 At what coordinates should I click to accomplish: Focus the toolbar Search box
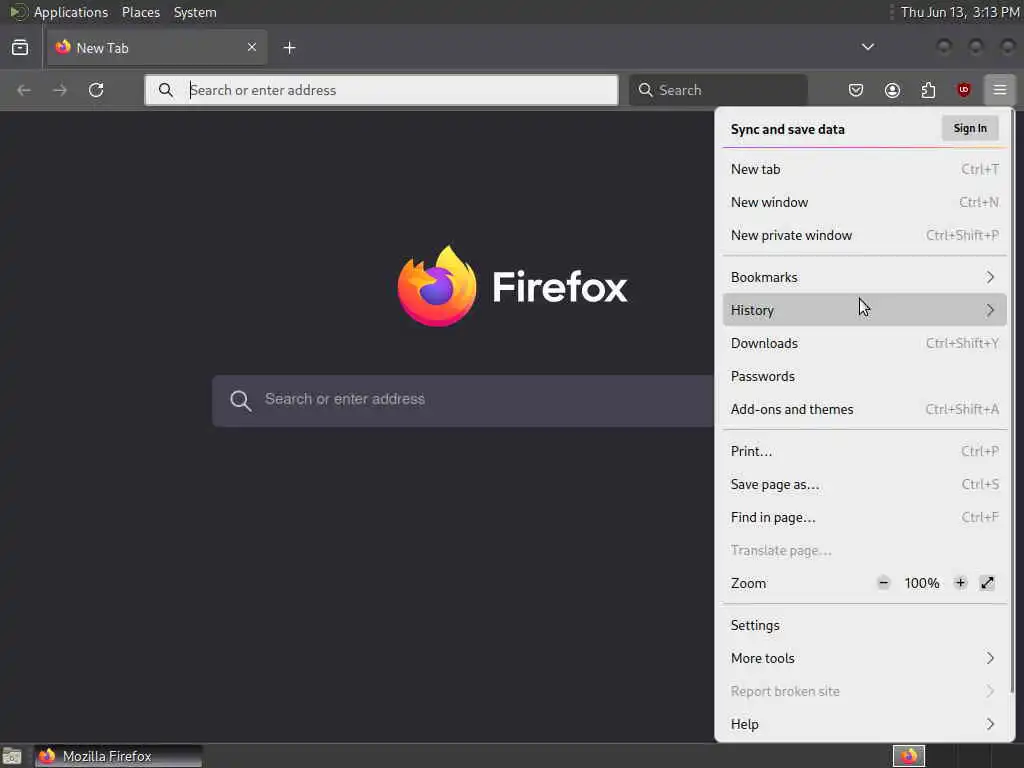718,90
